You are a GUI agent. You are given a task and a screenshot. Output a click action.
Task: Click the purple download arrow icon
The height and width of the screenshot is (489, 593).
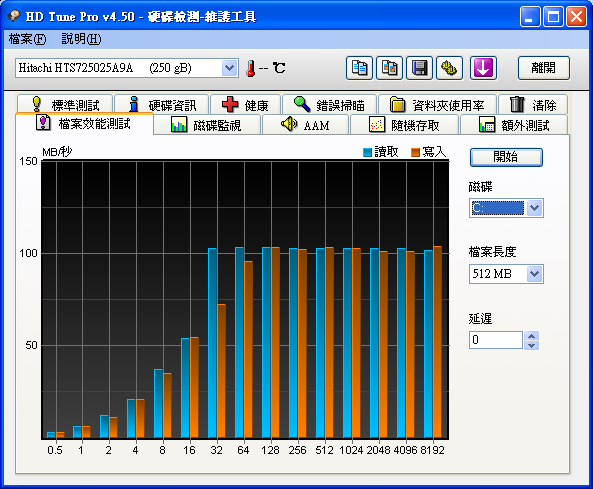483,68
